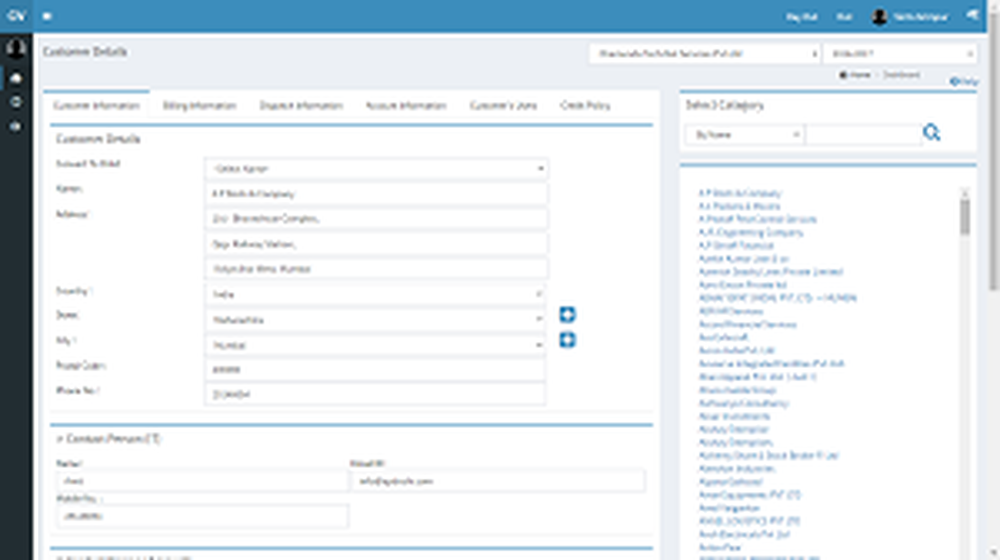Open the user profile avatar in the header
The height and width of the screenshot is (560, 1000).
879,17
